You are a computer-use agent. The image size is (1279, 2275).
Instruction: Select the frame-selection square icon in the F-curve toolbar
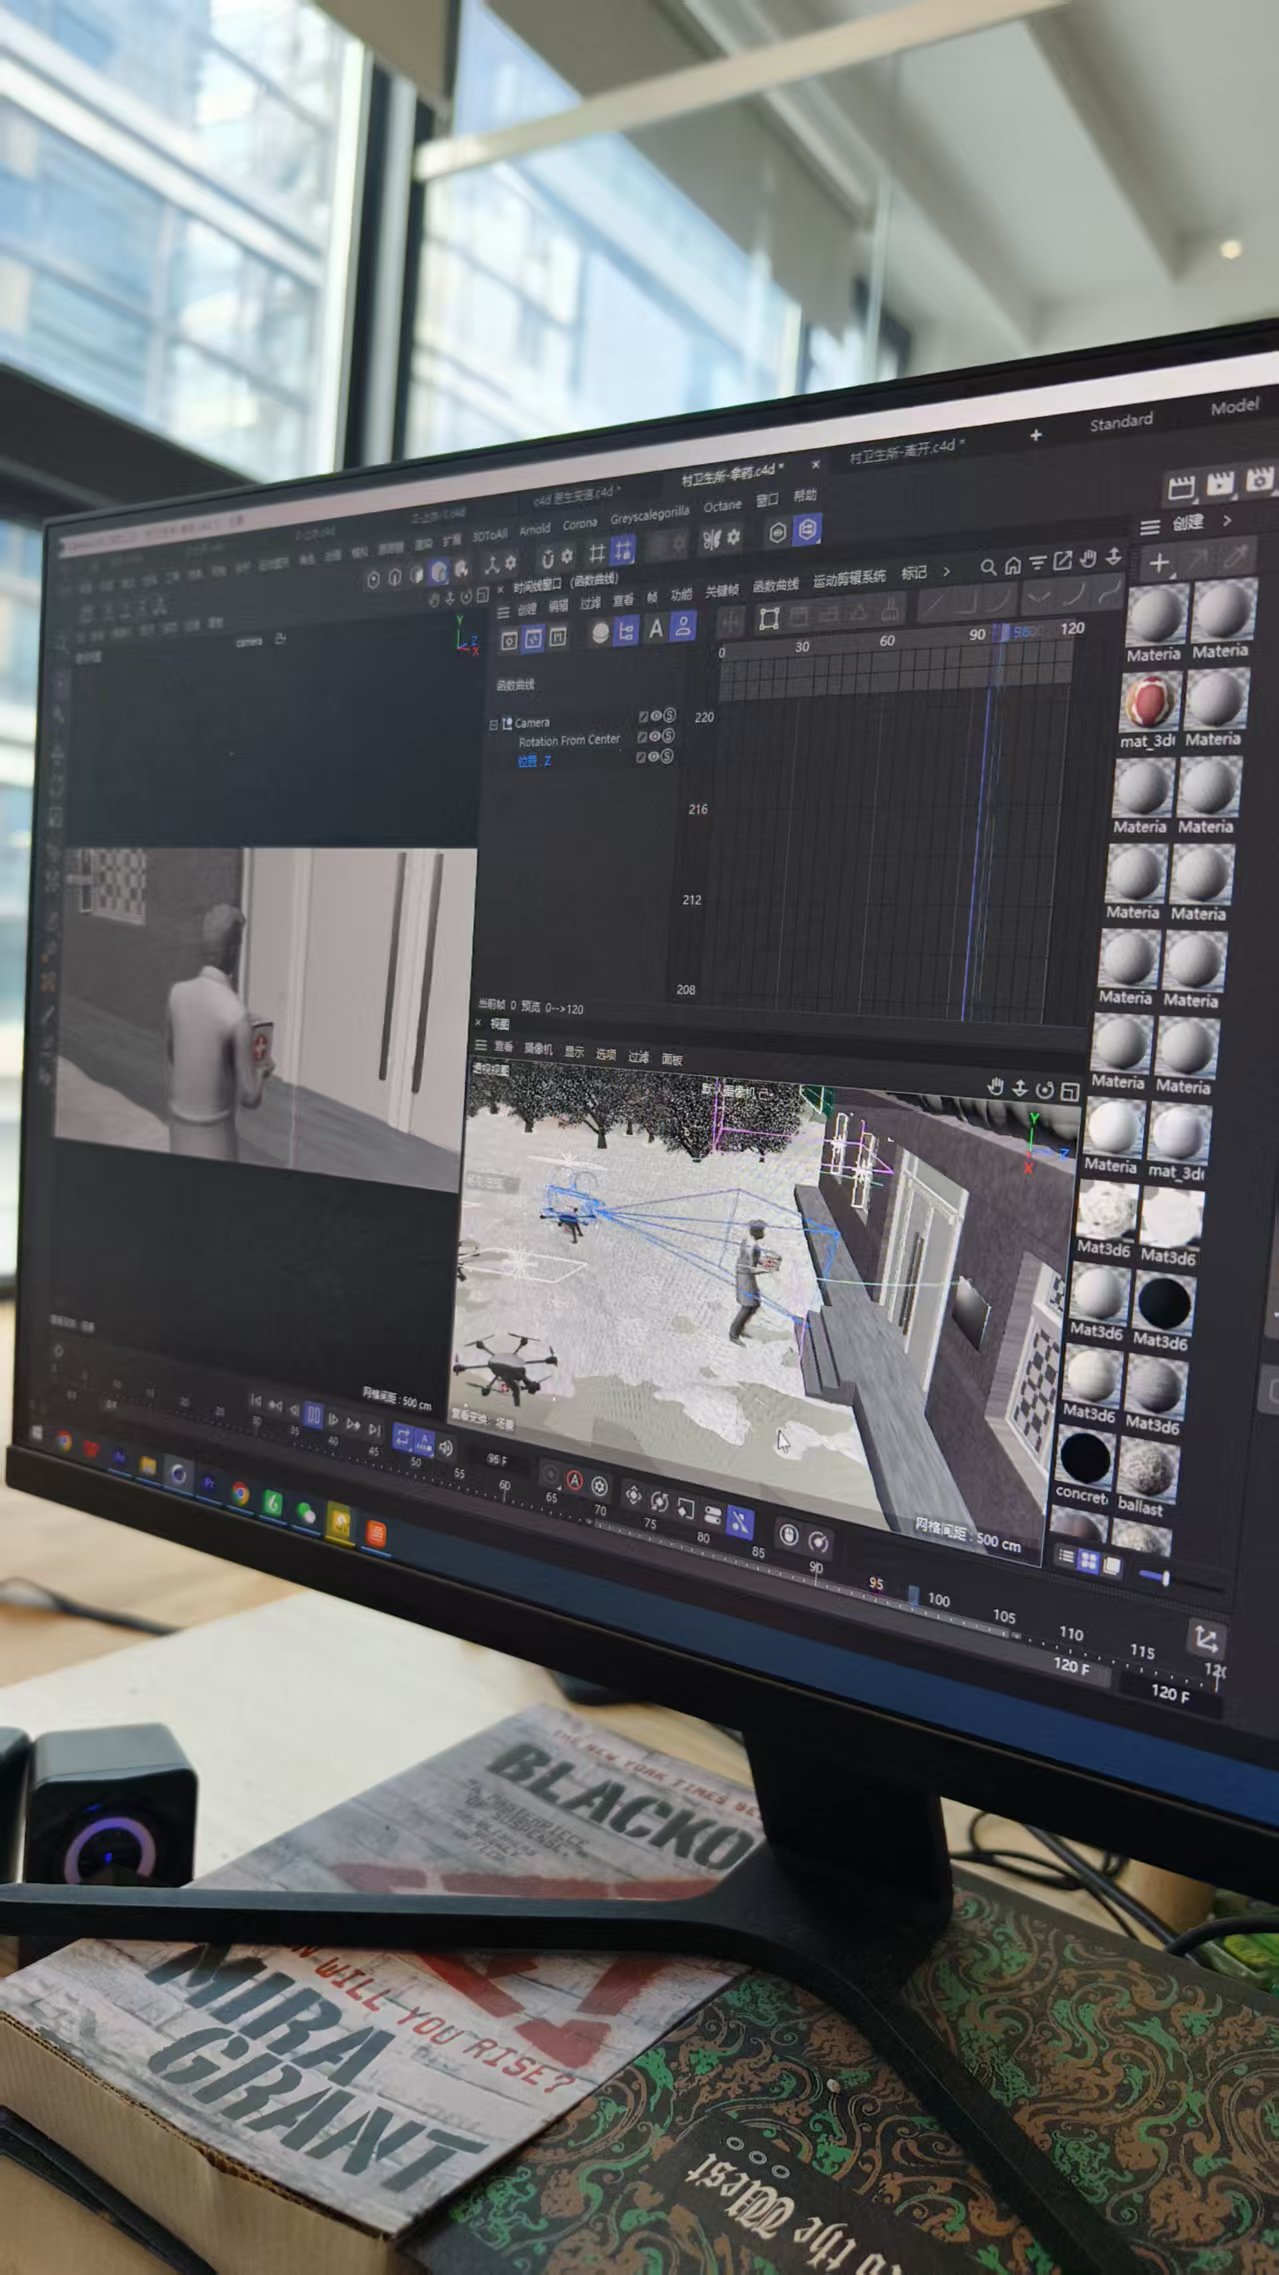click(x=769, y=619)
